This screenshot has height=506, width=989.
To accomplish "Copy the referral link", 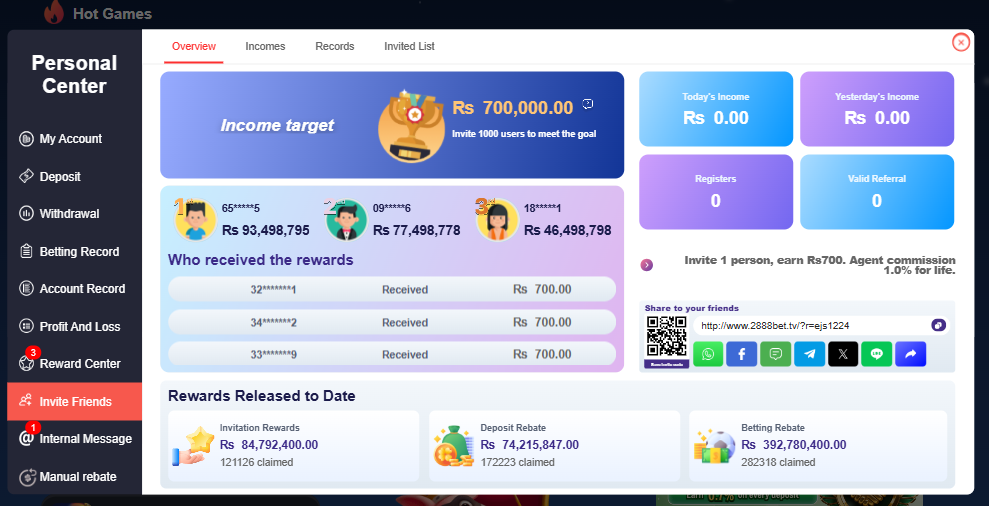I will (x=938, y=325).
